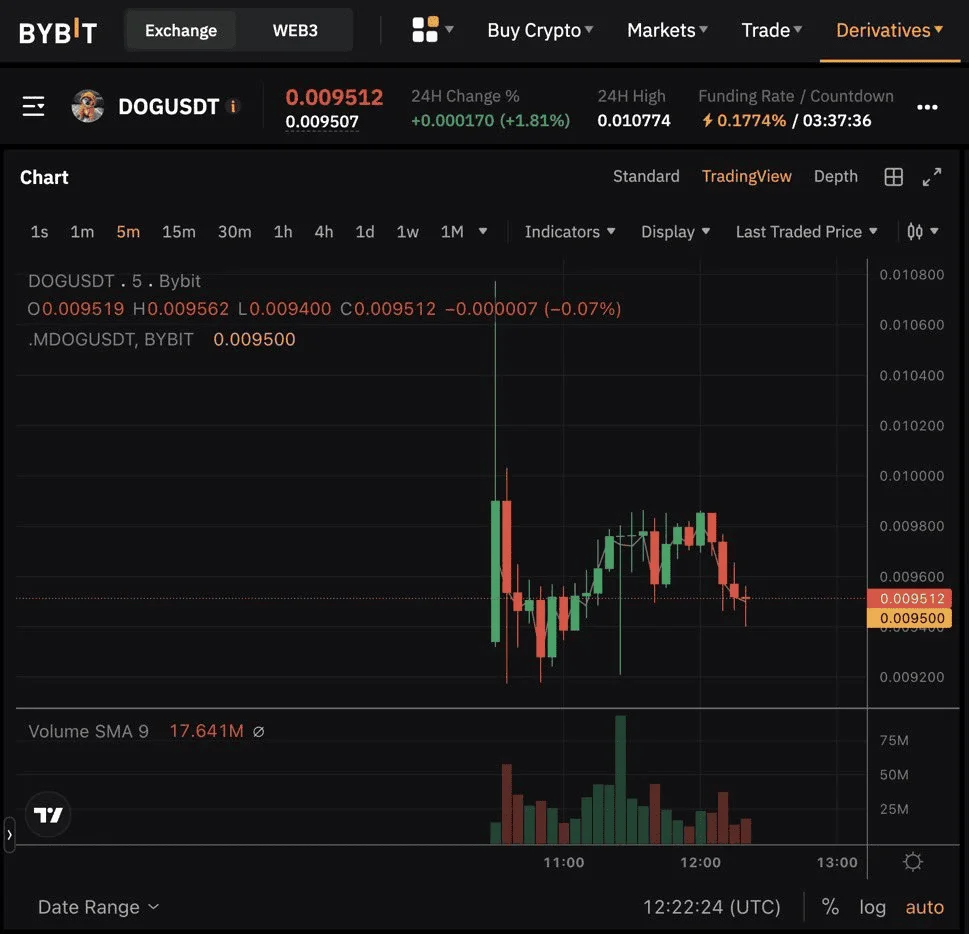
Task: Click the TradingView logo badge
Action: [48, 815]
